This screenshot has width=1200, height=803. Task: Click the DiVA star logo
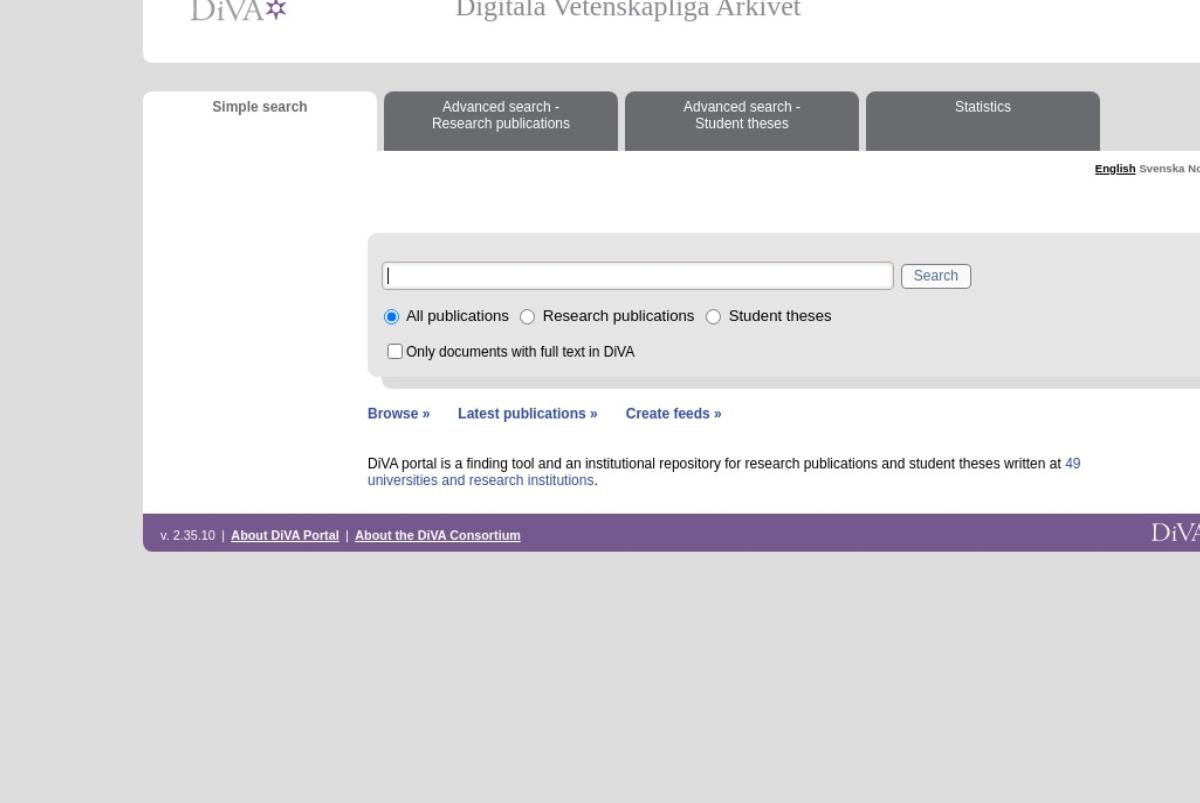tap(239, 10)
